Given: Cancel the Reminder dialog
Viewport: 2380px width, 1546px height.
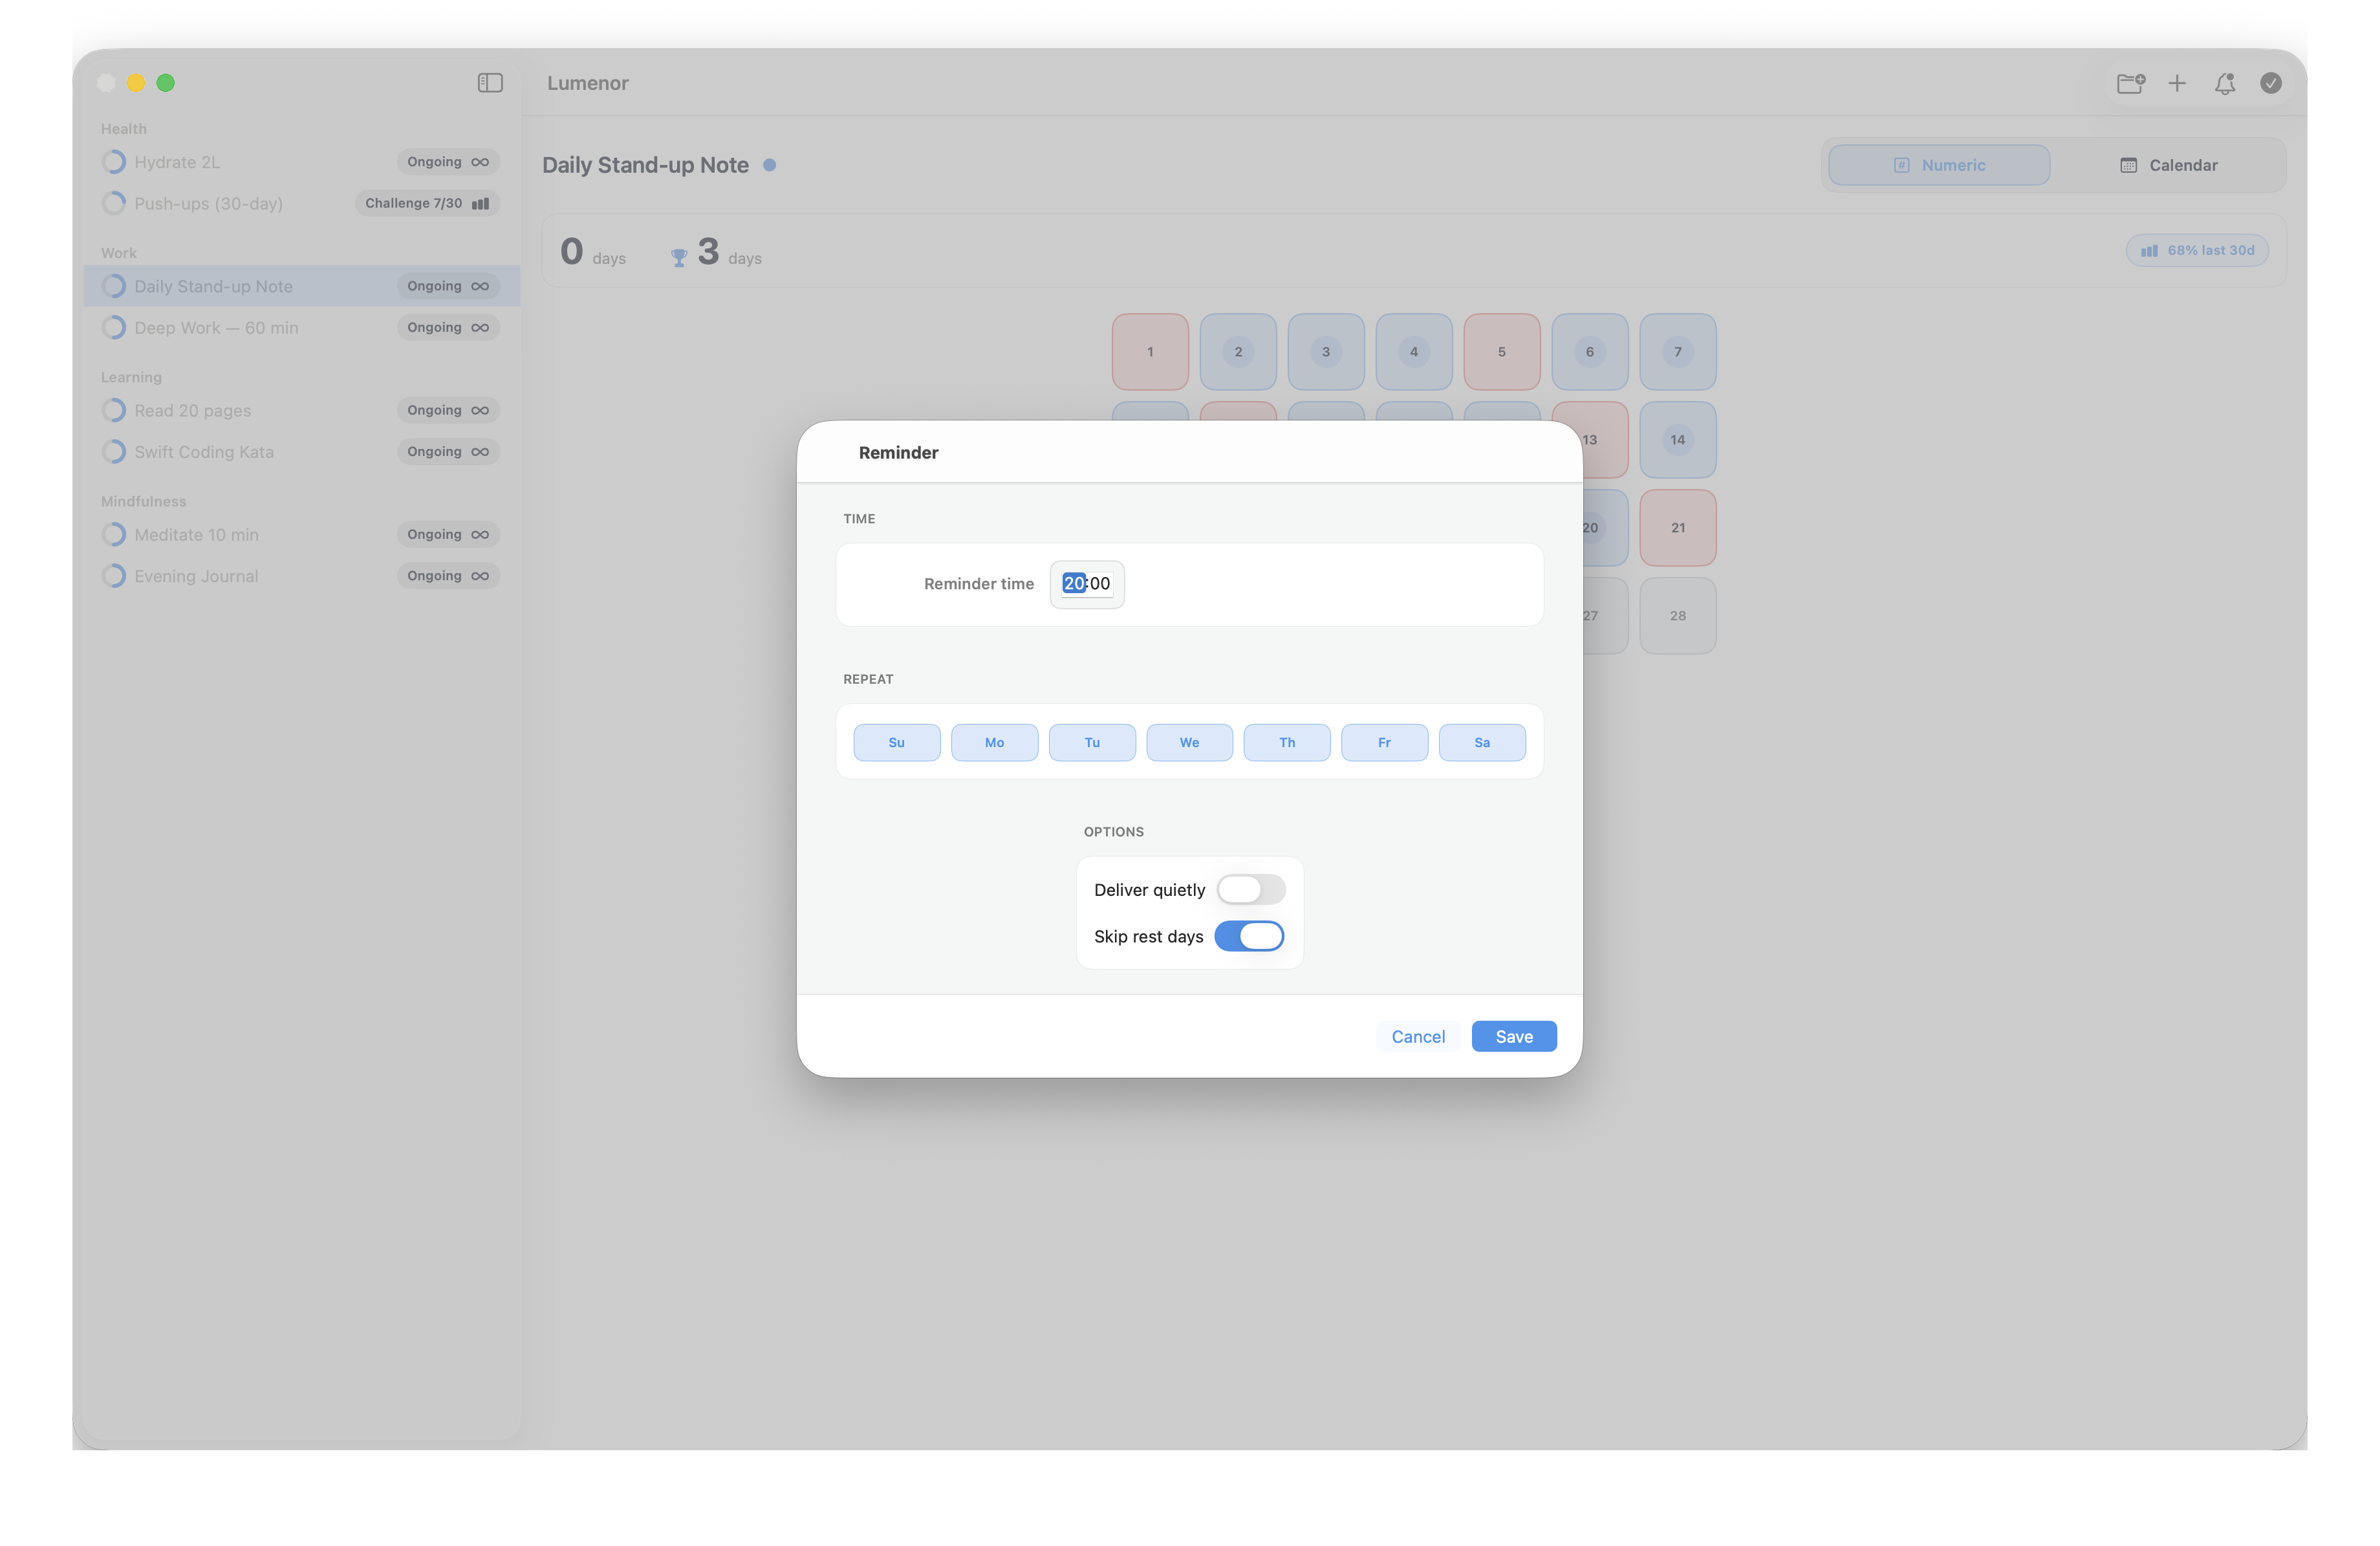Looking at the screenshot, I should [x=1418, y=1036].
